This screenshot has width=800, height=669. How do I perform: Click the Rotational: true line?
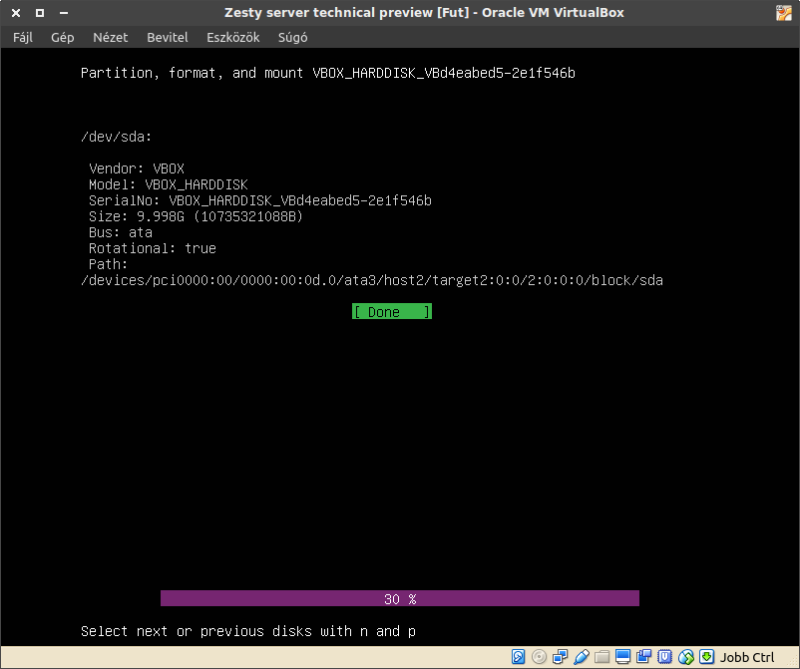coord(153,248)
